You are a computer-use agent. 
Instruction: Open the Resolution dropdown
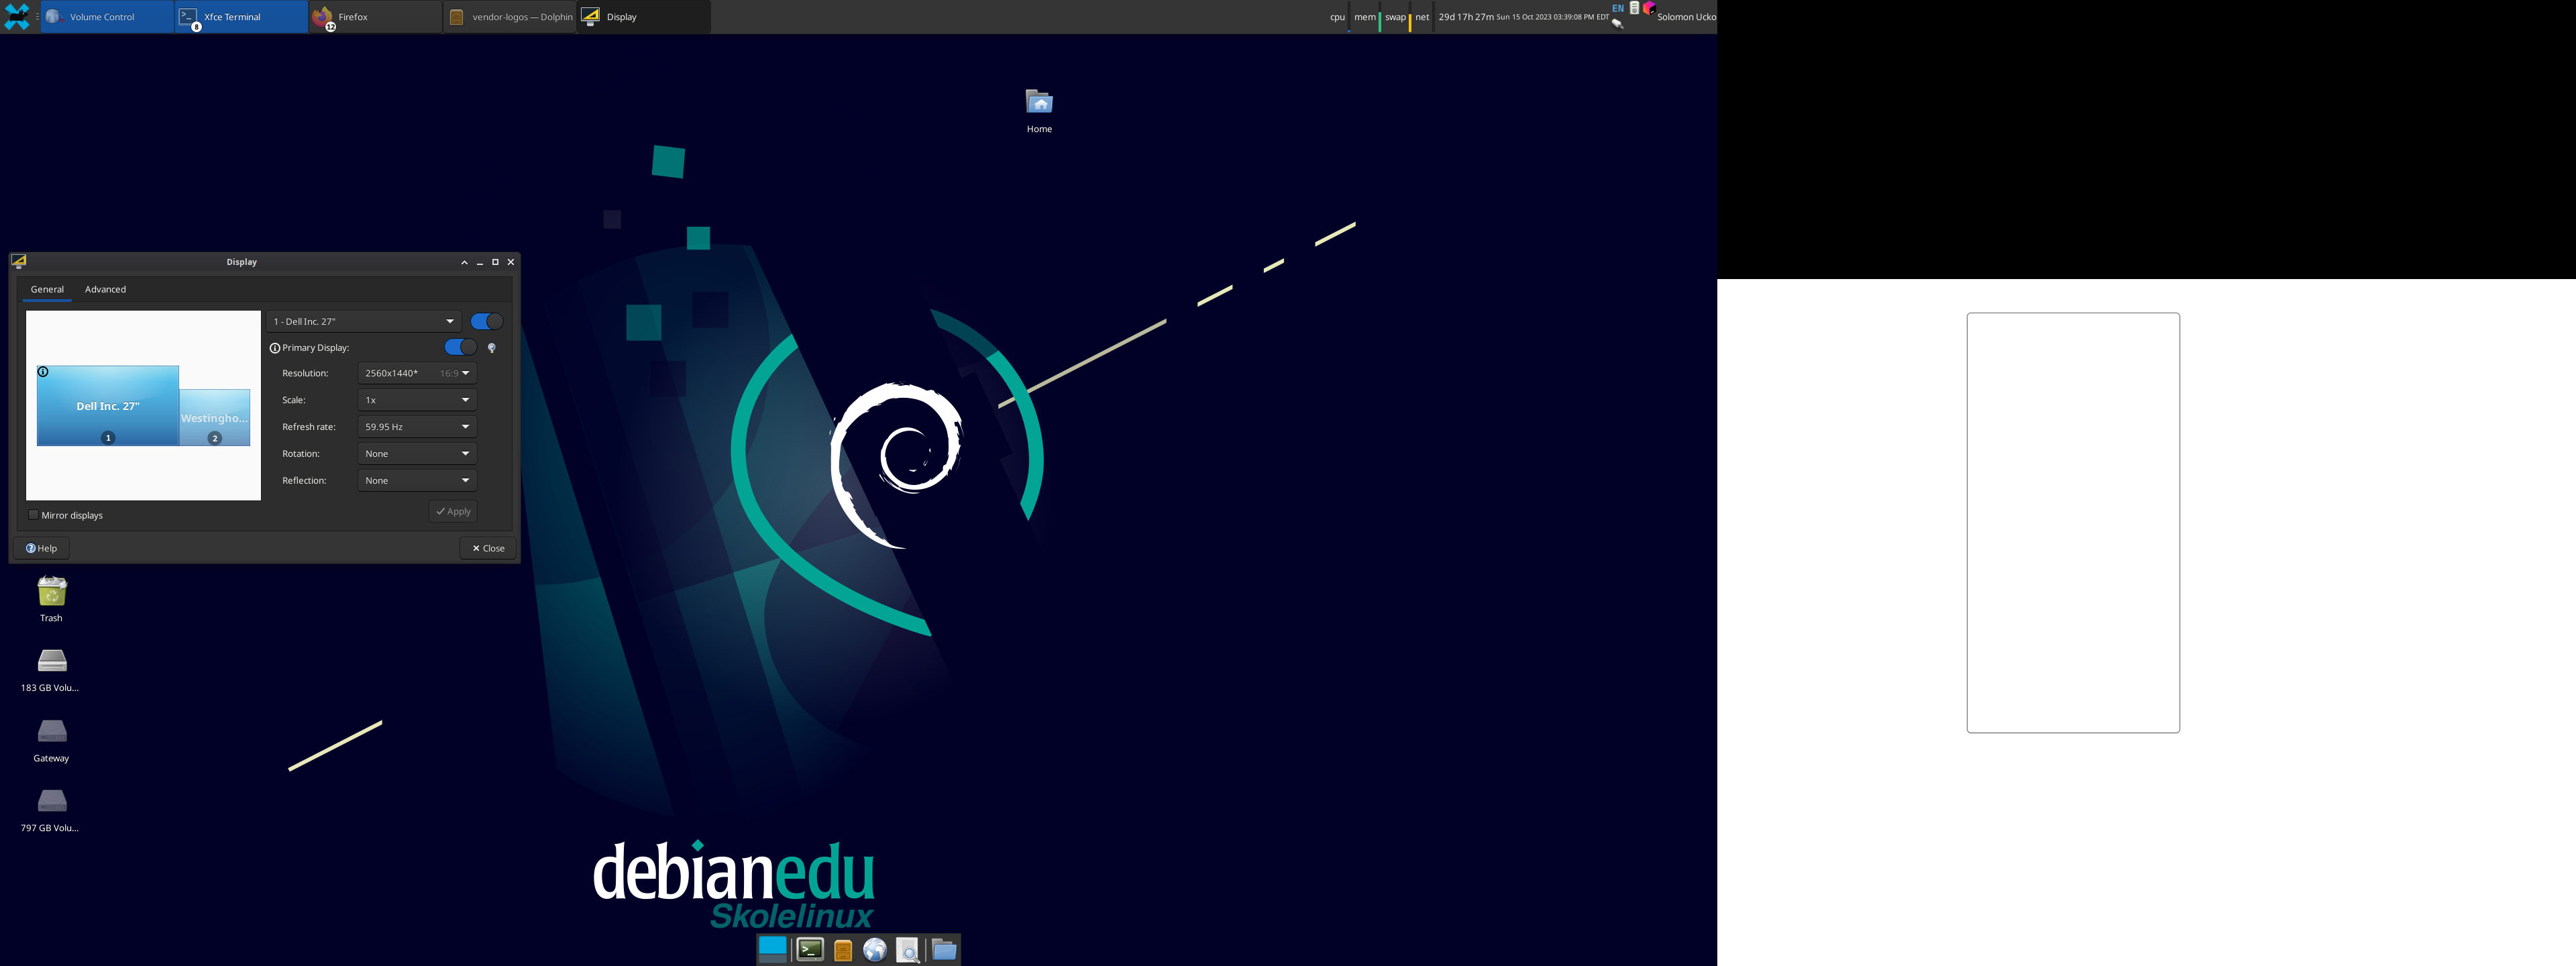point(417,373)
